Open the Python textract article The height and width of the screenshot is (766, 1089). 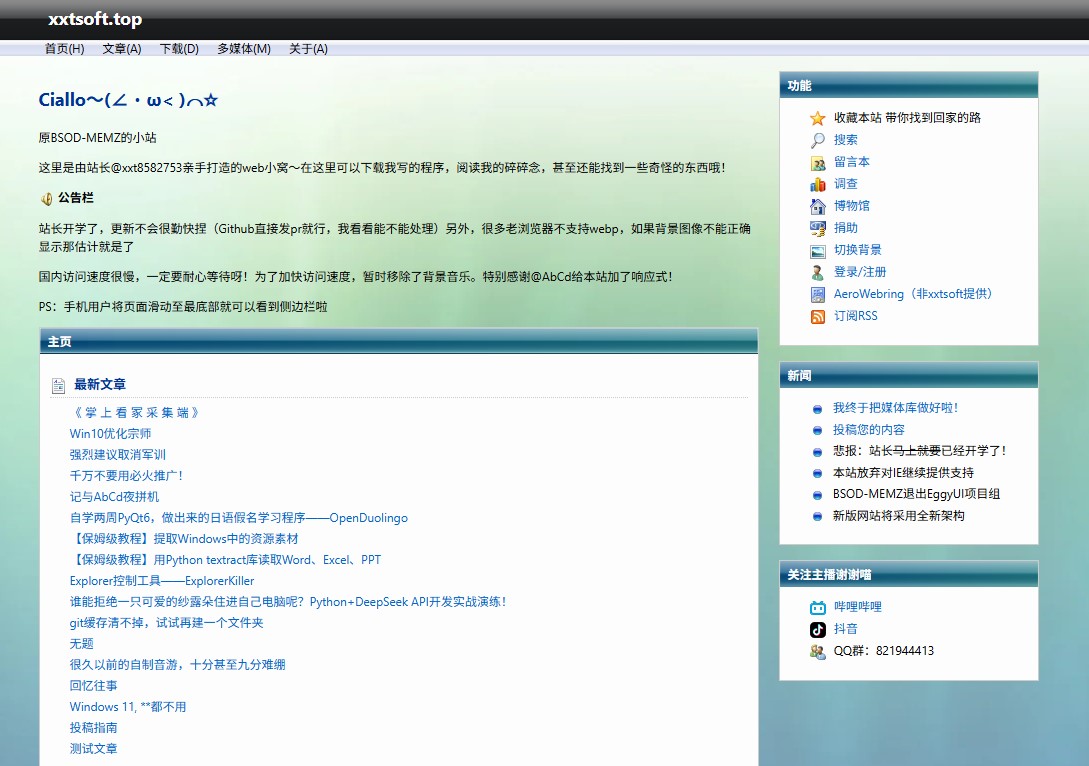click(x=226, y=560)
